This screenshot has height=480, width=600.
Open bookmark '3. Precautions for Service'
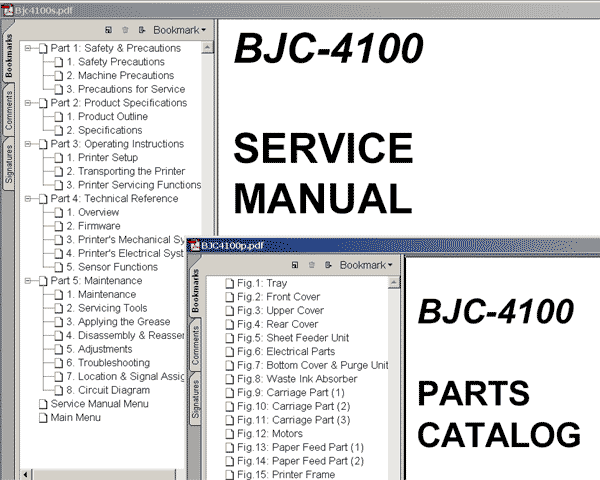click(x=126, y=89)
